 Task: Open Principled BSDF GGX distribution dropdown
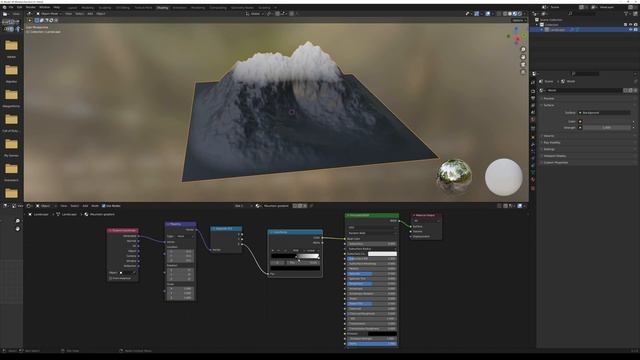click(371, 227)
